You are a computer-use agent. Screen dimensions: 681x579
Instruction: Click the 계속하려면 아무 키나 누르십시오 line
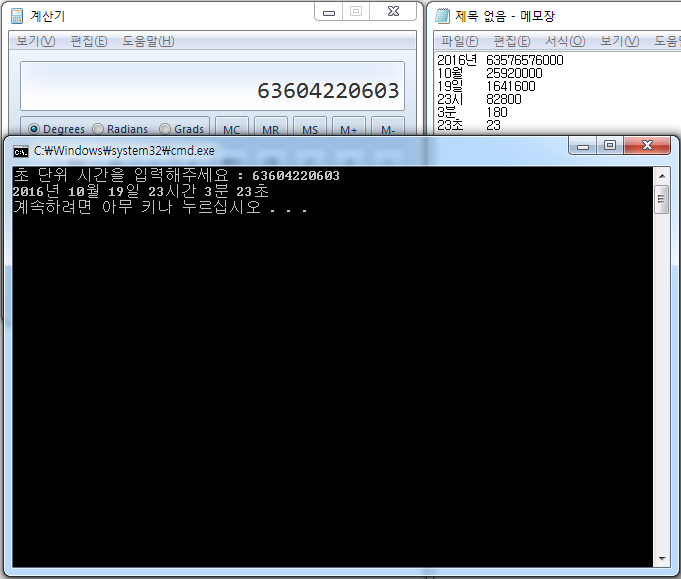click(x=160, y=207)
